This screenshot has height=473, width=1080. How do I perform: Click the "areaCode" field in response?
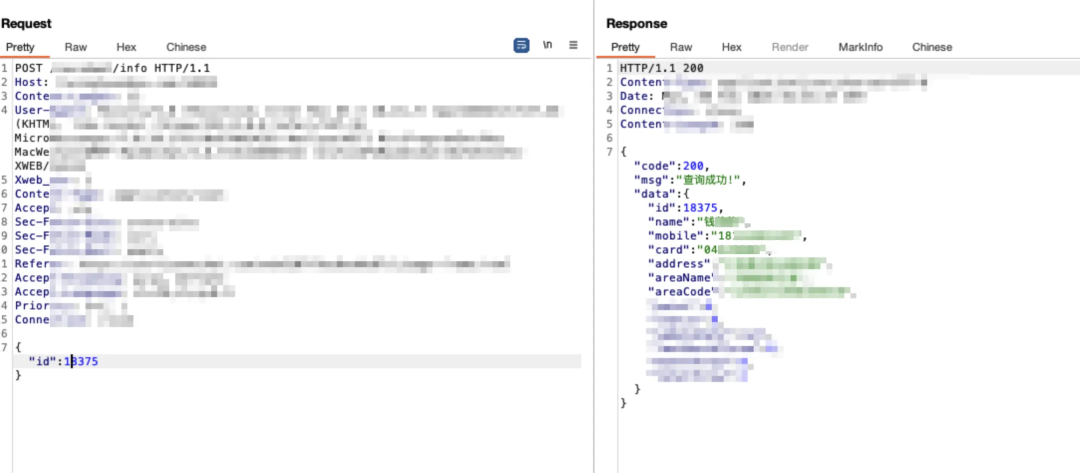click(751, 291)
